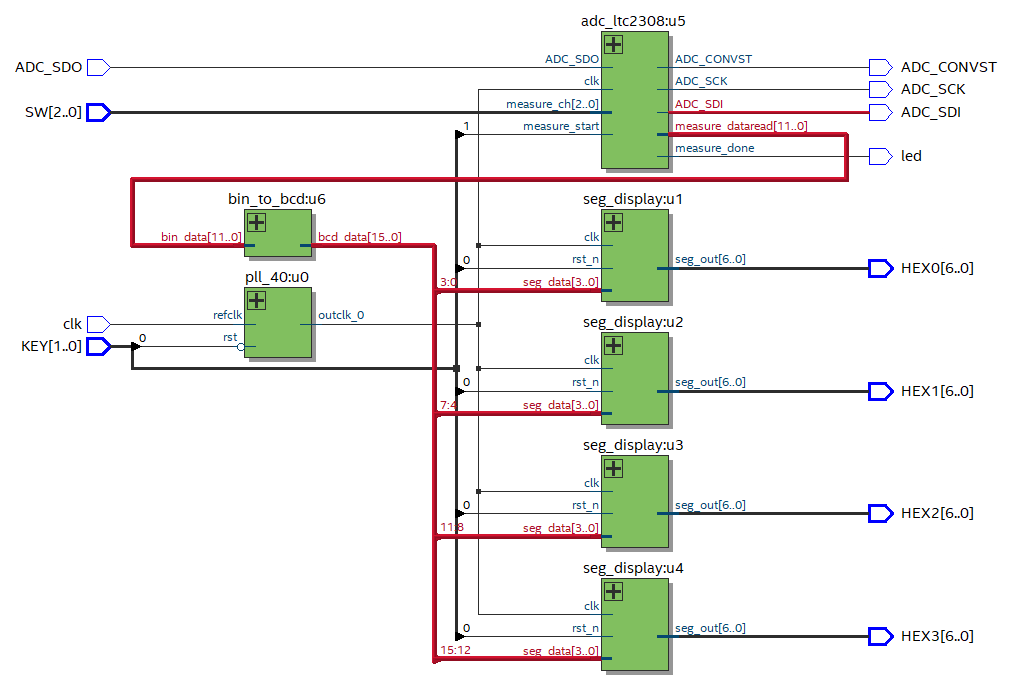This screenshot has height=697, width=1010.
Task: Expand the seg_display:u2 plus icon
Action: pyautogui.click(x=614, y=346)
